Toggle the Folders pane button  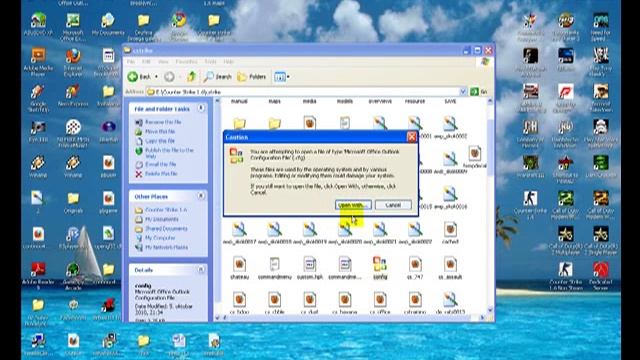point(252,76)
